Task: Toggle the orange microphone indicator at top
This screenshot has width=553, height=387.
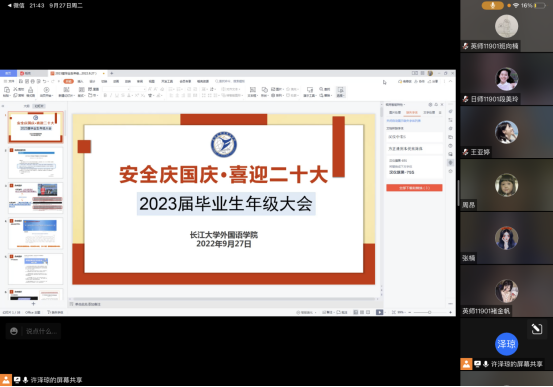Action: 492,5
